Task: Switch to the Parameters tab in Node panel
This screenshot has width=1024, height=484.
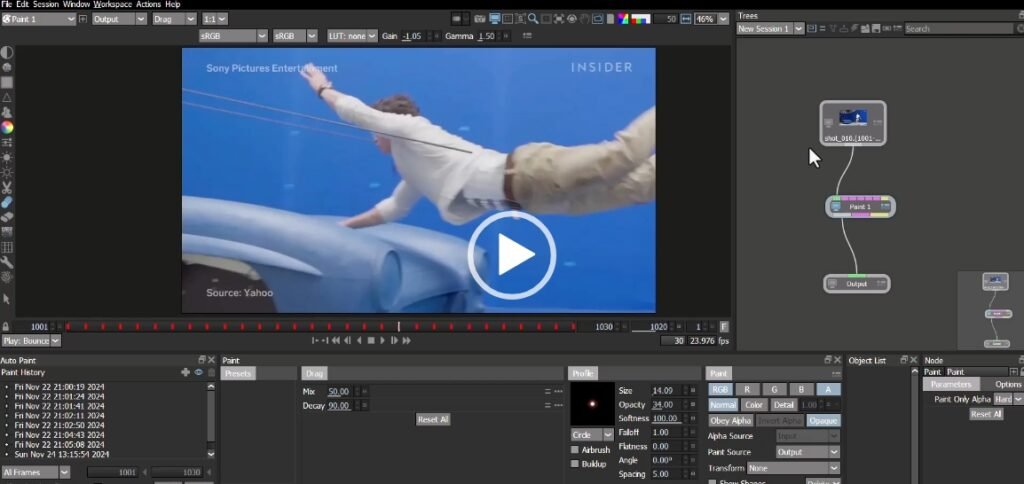Action: tap(951, 384)
